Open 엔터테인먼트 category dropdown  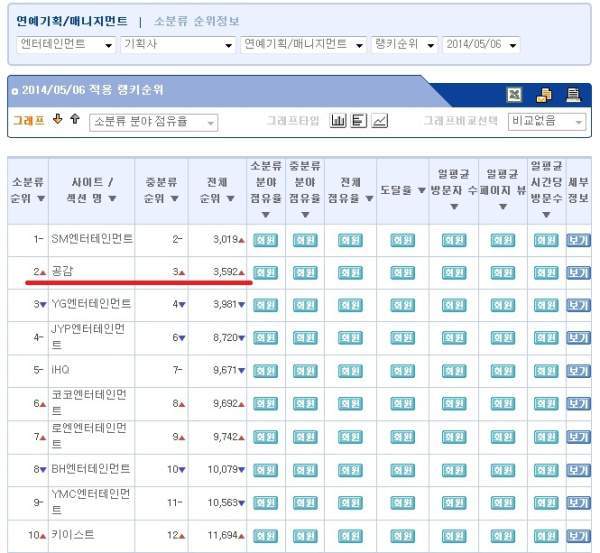pos(65,45)
